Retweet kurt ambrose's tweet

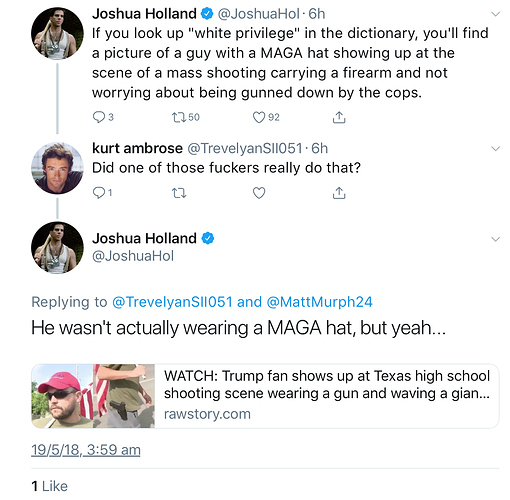coord(179,193)
